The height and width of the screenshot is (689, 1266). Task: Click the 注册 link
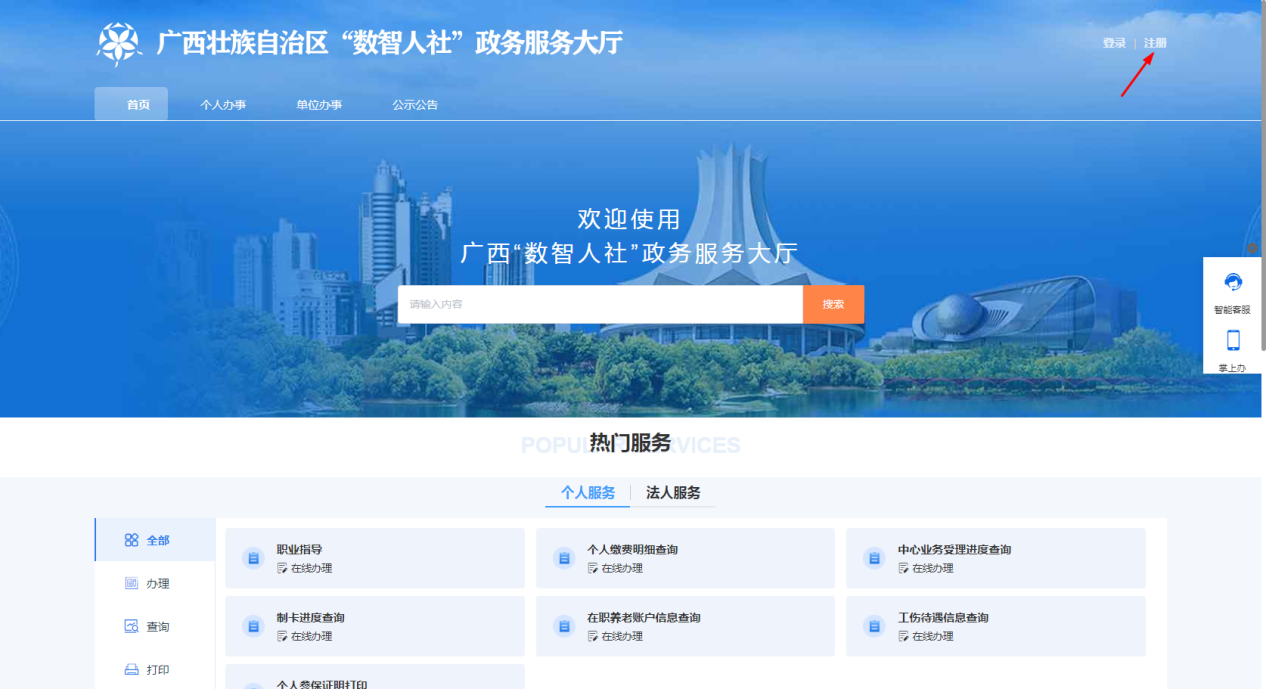pyautogui.click(x=1155, y=44)
